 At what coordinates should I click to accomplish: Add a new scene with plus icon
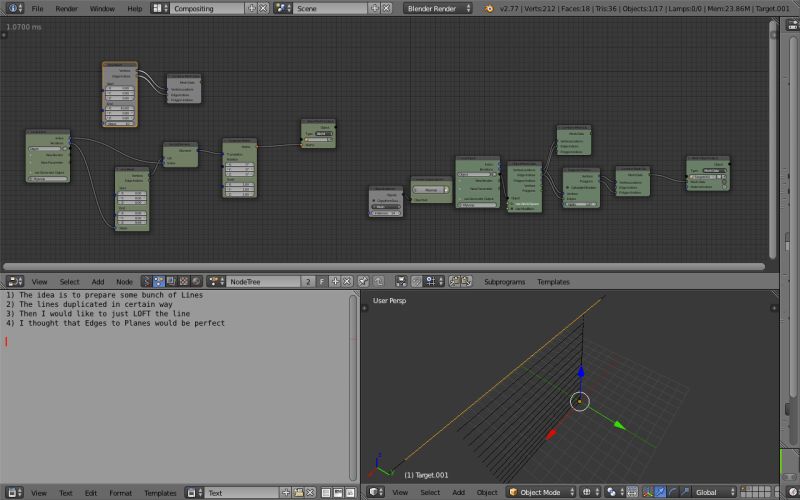pyautogui.click(x=374, y=8)
